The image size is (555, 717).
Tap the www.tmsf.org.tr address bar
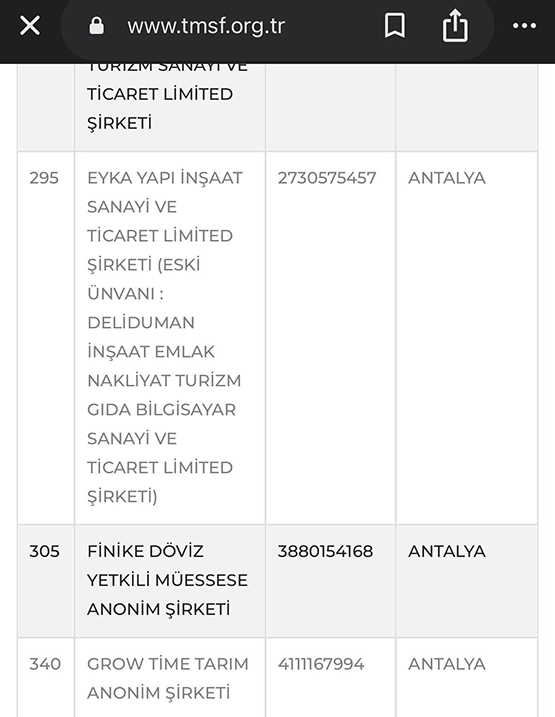pos(206,26)
